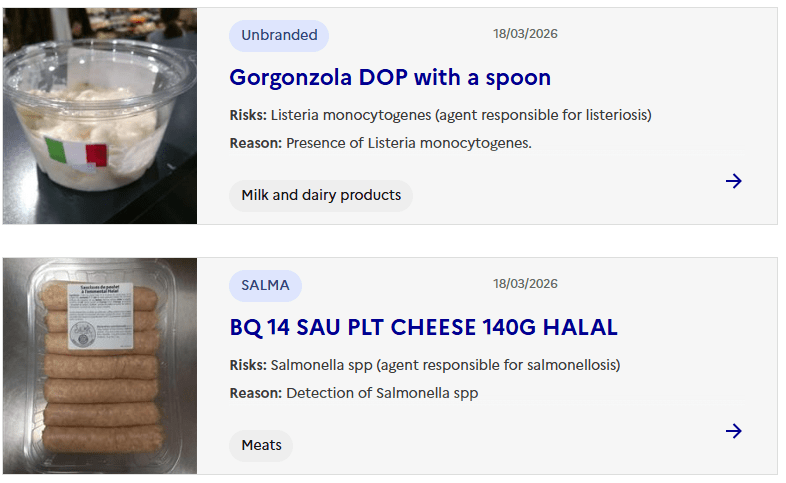Click the Presence of Listeria reason text

[408, 143]
